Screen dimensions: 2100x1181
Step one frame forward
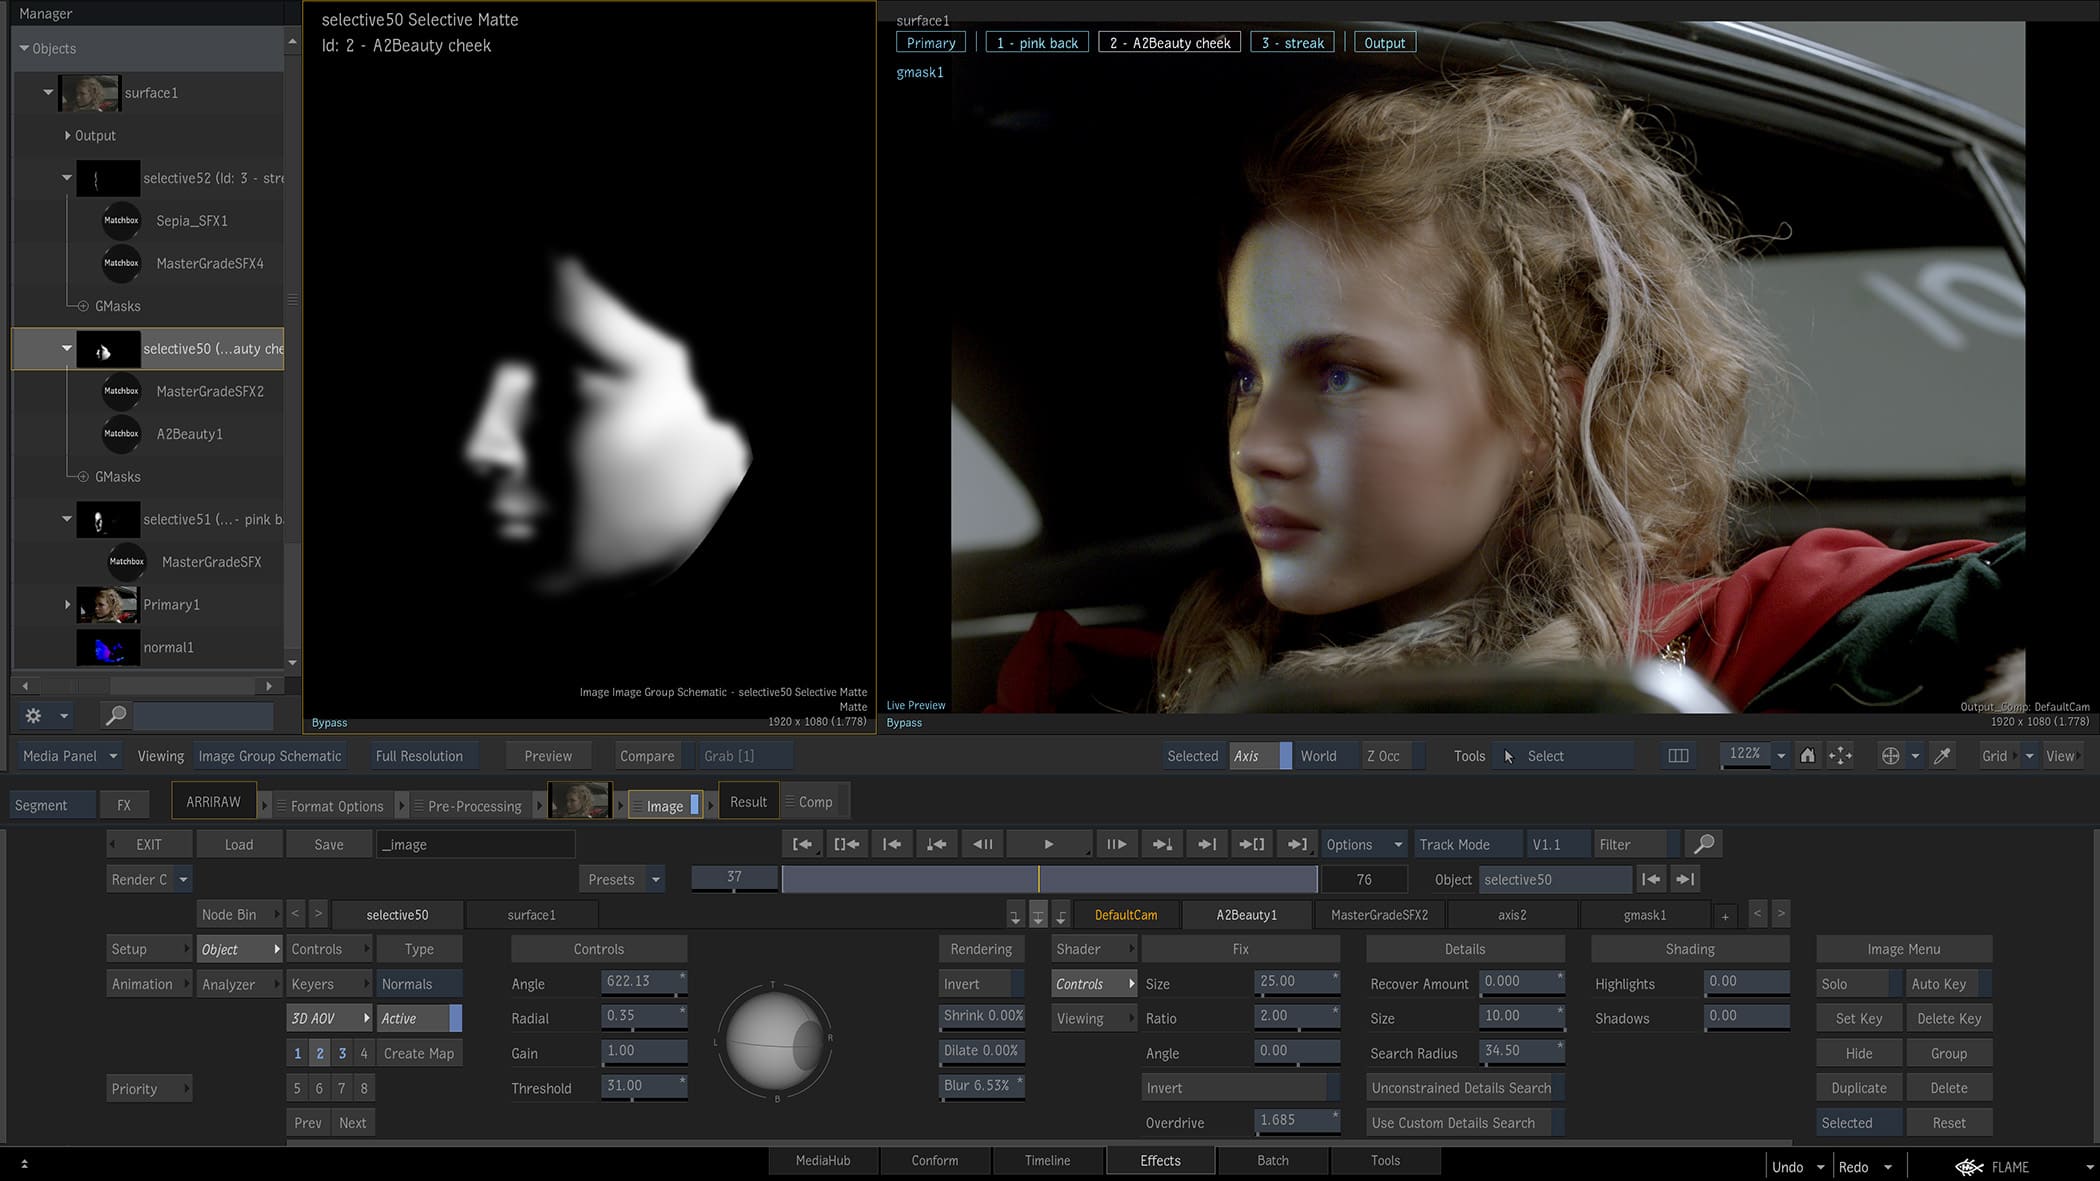[x=1115, y=844]
